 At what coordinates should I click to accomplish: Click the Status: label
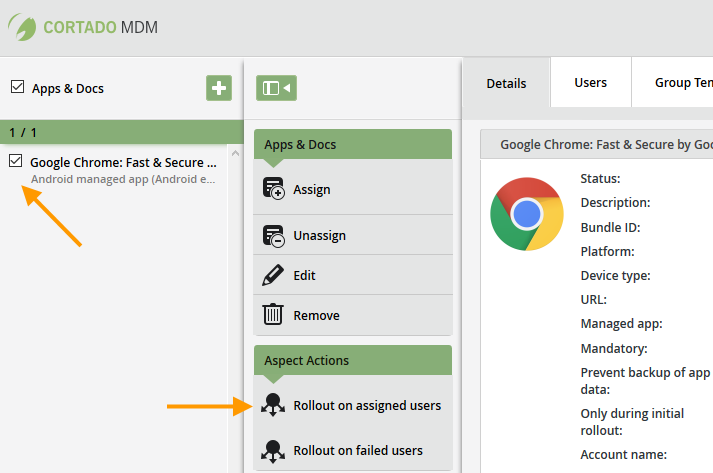click(x=600, y=178)
